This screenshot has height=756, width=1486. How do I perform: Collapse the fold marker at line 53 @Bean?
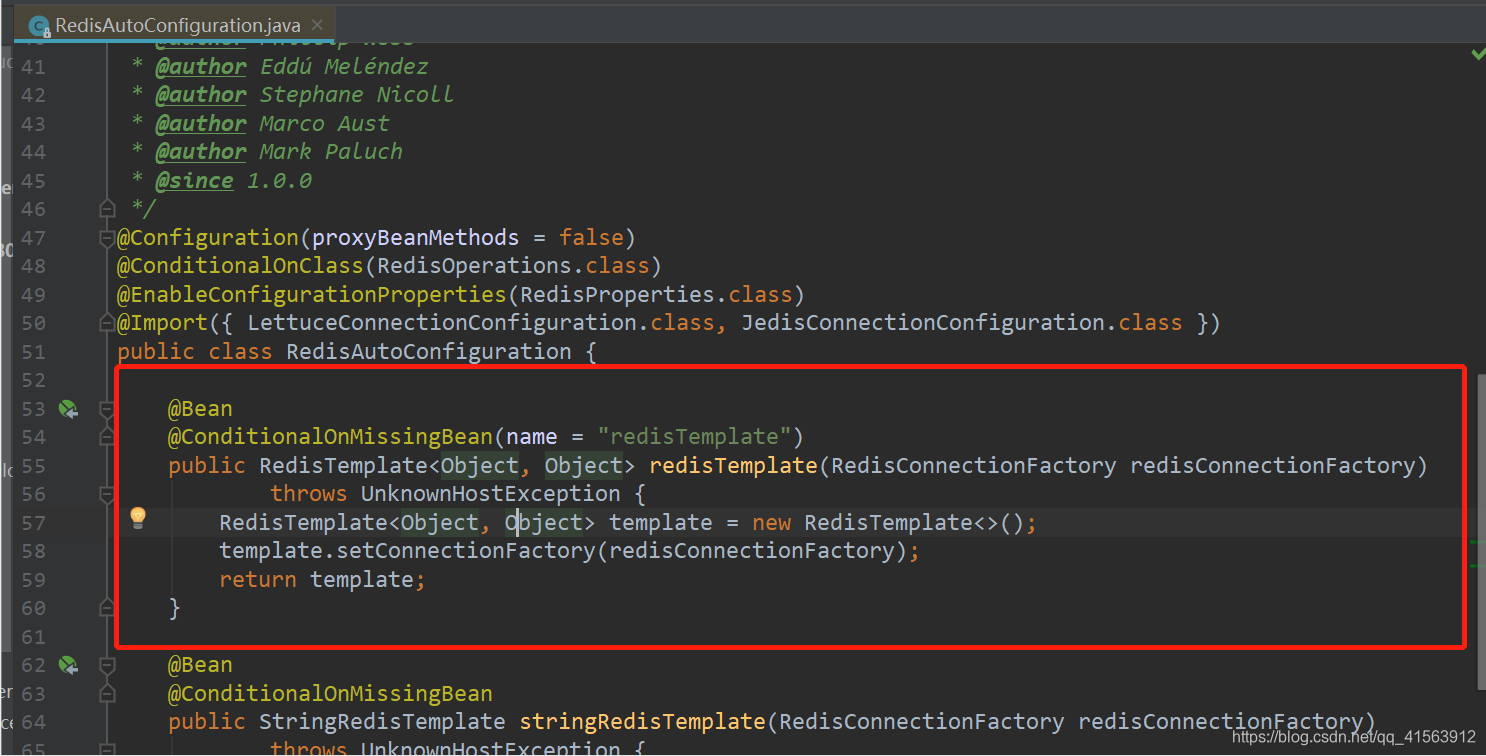point(108,409)
